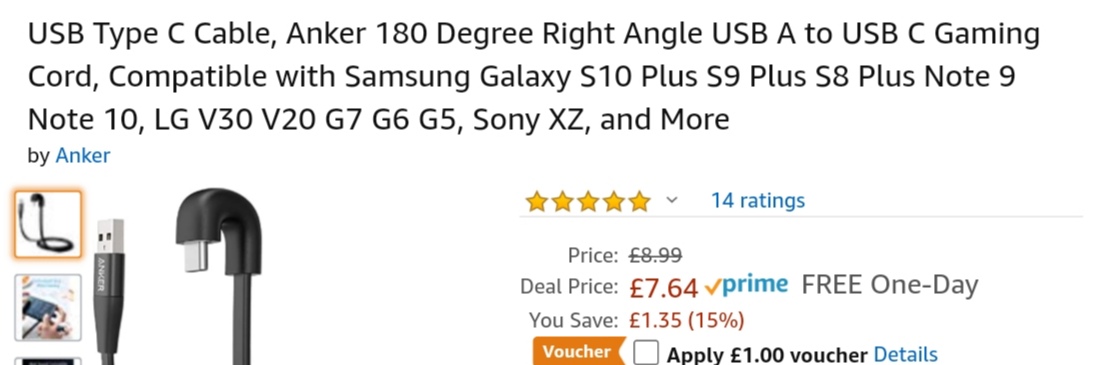
Task: Click the orange Voucher badge
Action: [x=578, y=352]
